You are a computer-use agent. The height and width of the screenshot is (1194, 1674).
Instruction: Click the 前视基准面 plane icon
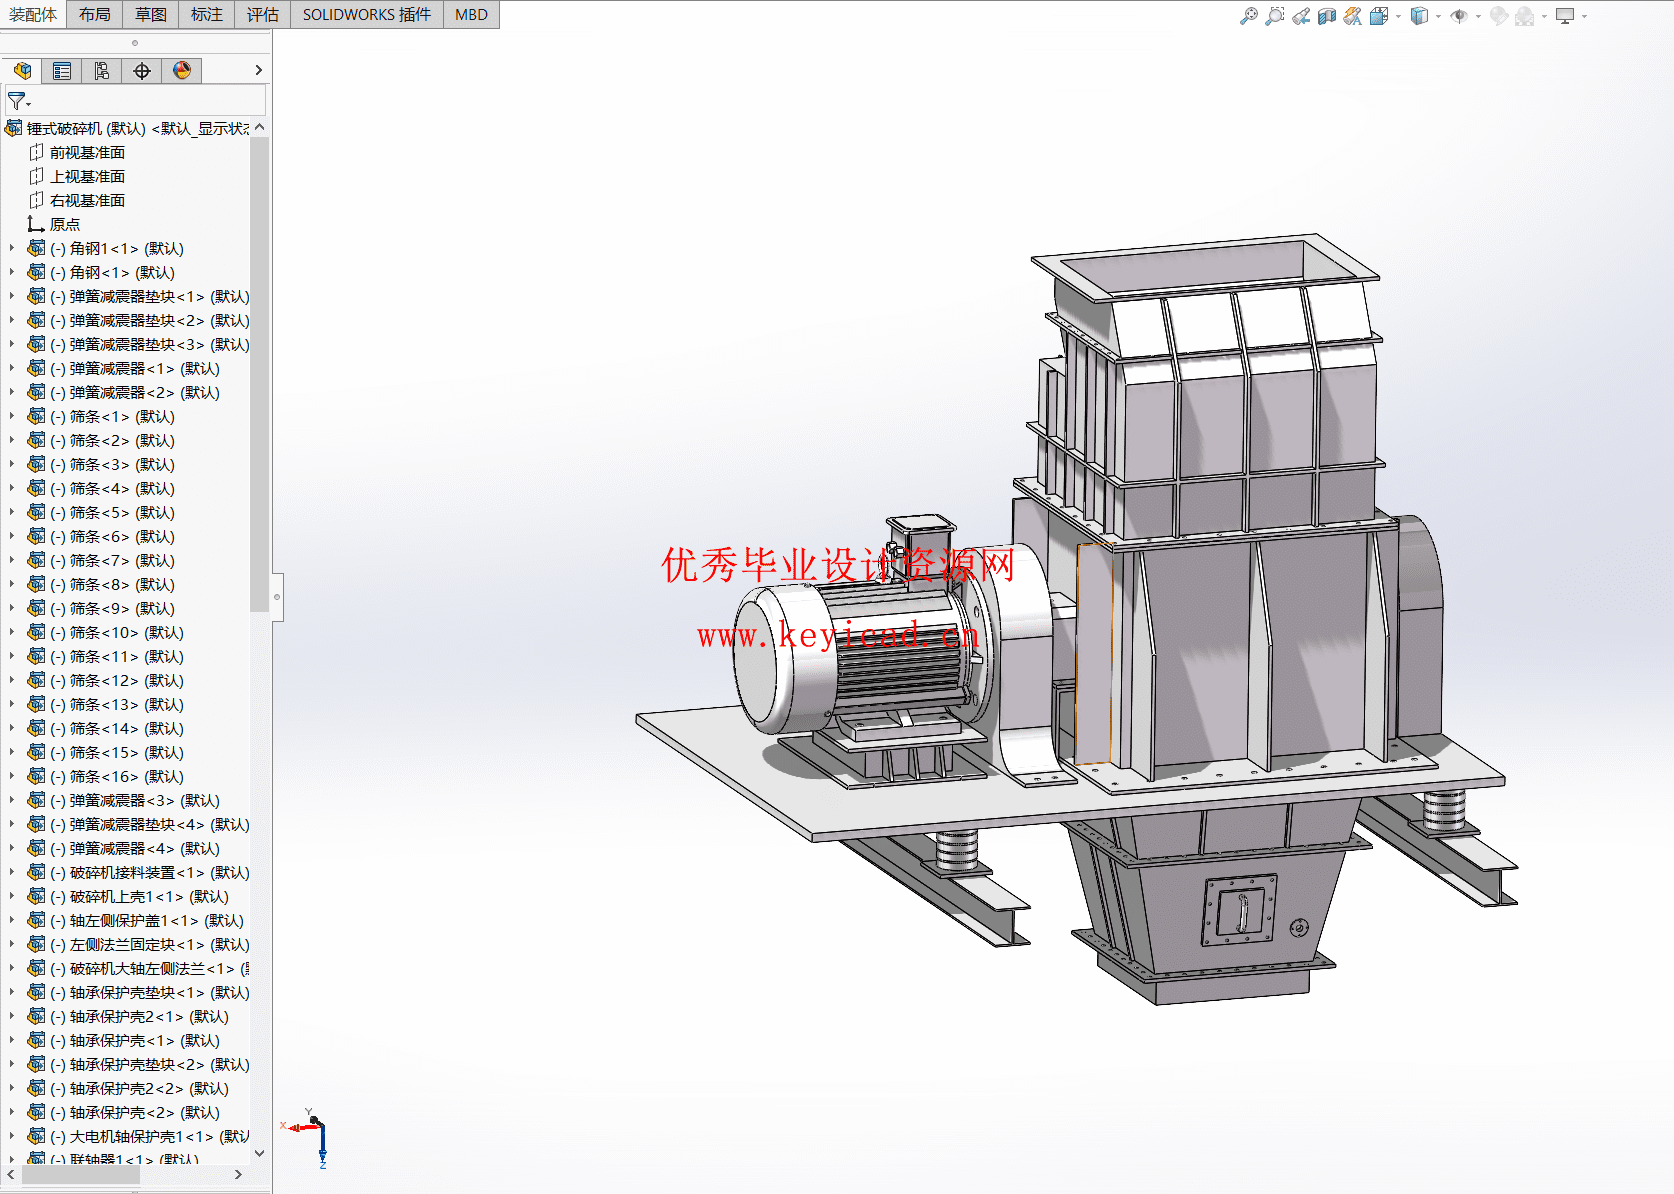[37, 152]
